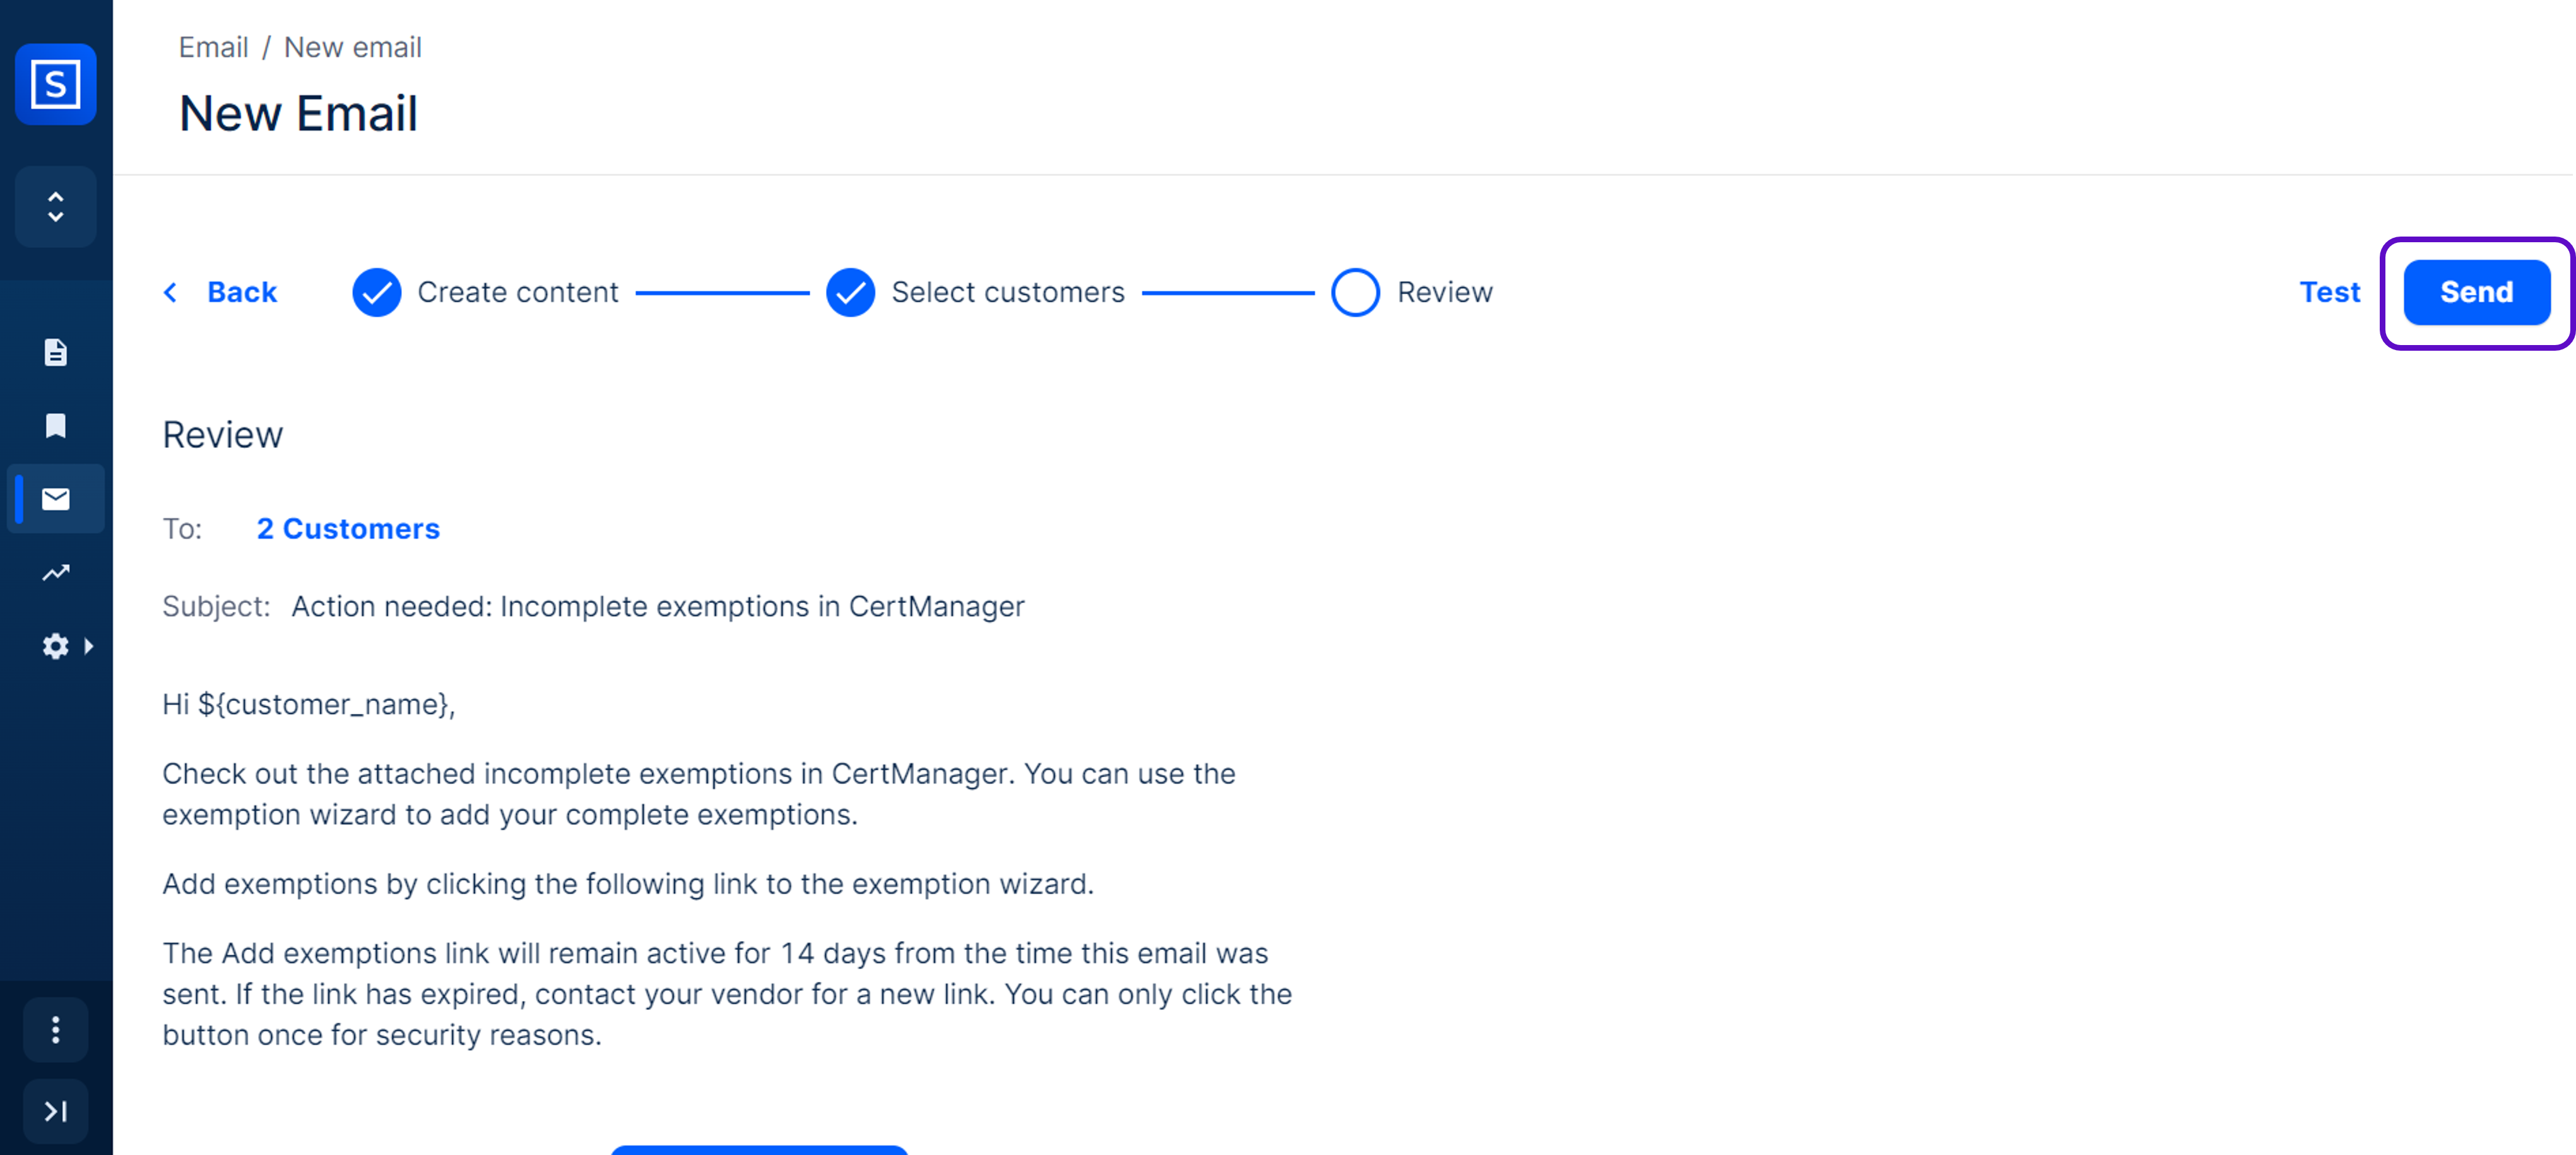Open the up-down switcher in sidebar

(x=55, y=207)
